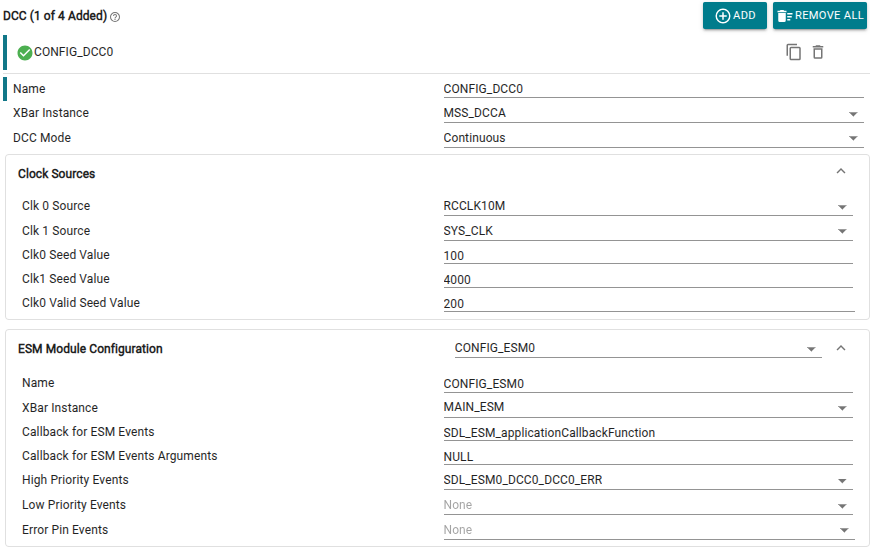Open the Clk 0 Source dropdown
The height and width of the screenshot is (555, 876).
pyautogui.click(x=648, y=206)
